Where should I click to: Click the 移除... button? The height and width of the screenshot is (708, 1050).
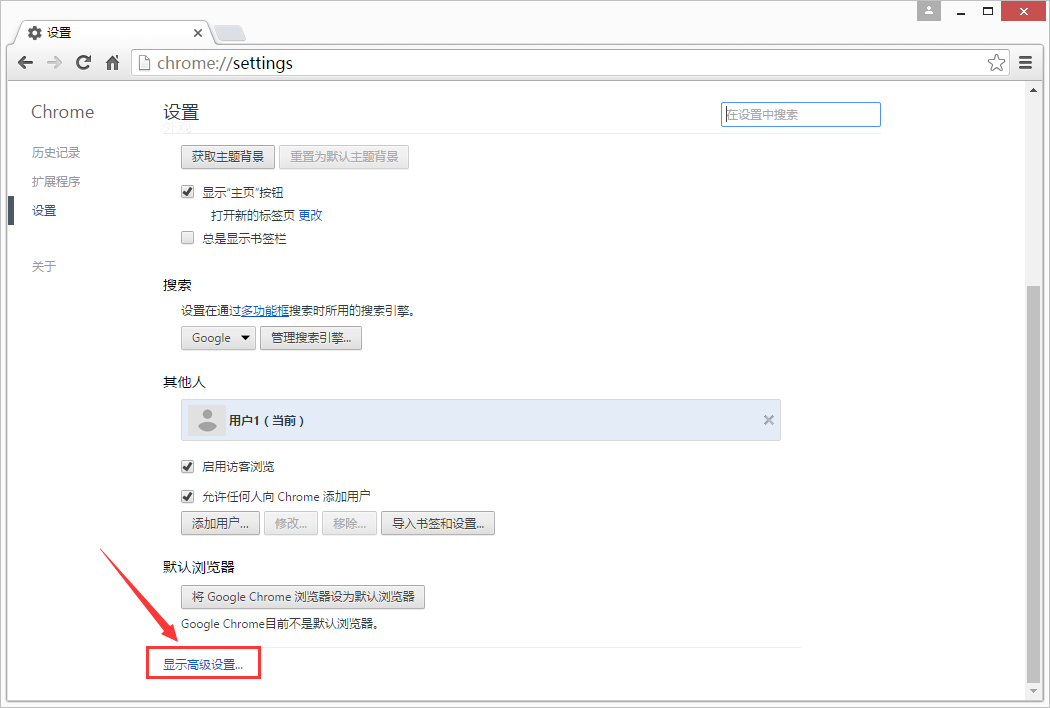[350, 523]
